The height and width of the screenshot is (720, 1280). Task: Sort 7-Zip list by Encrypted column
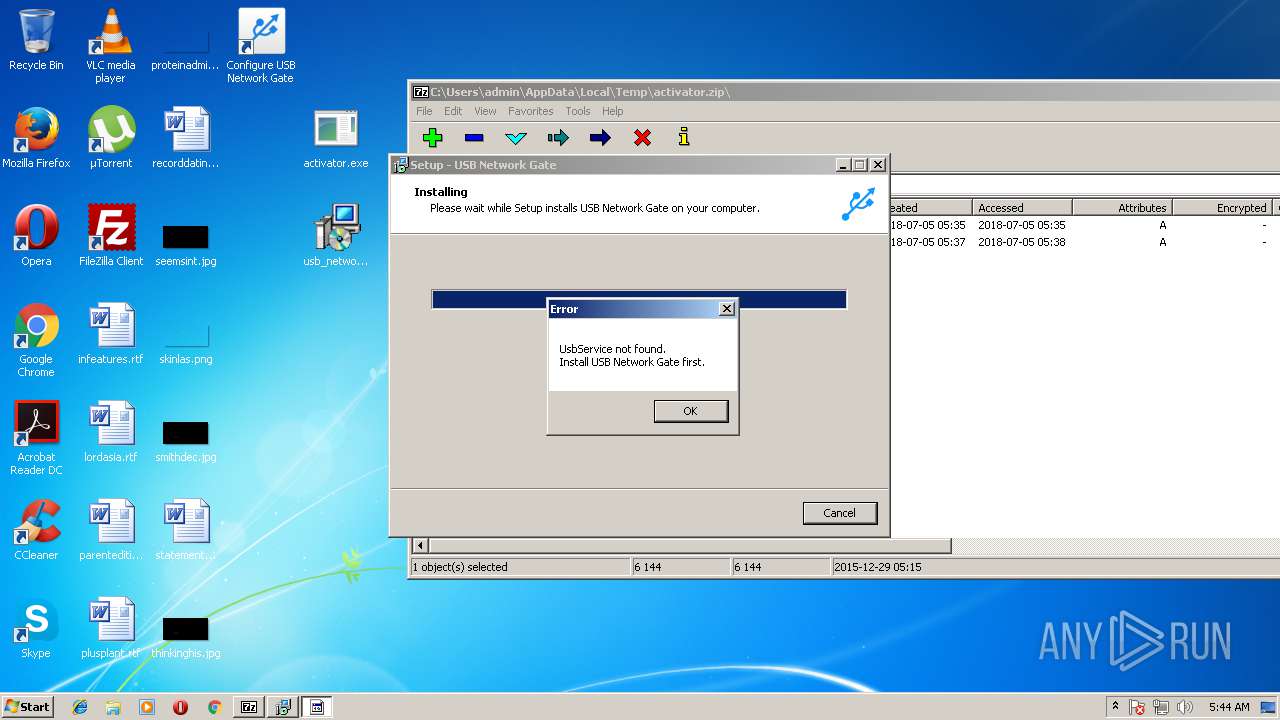click(x=1222, y=208)
